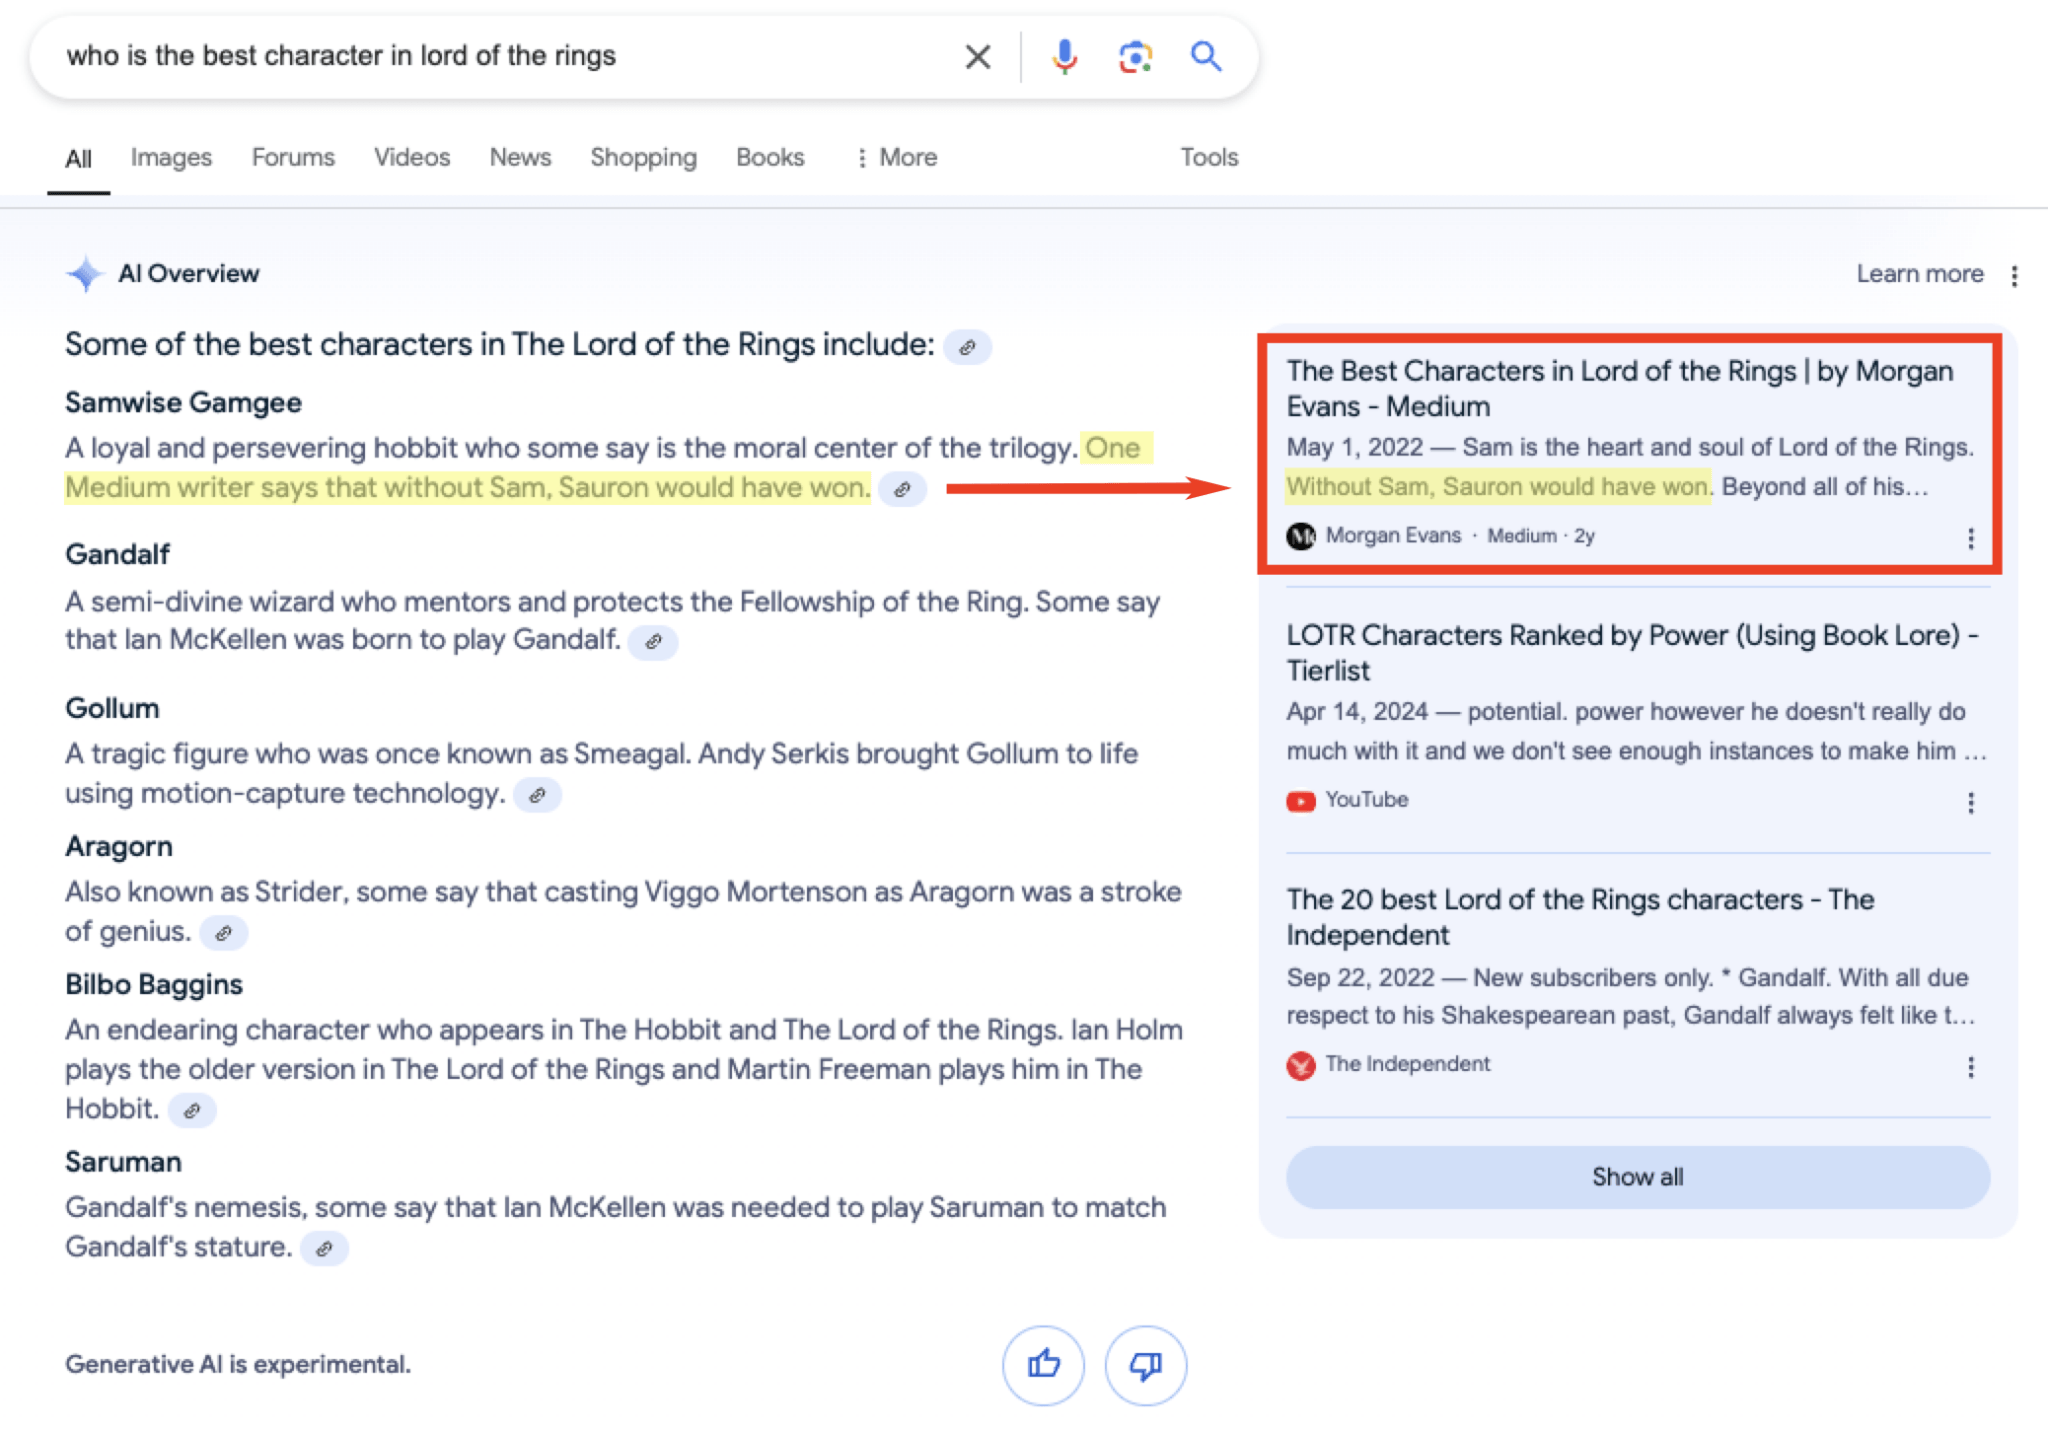Open the source link icon after the Gandalf description
2048x1430 pixels.
[x=653, y=642]
